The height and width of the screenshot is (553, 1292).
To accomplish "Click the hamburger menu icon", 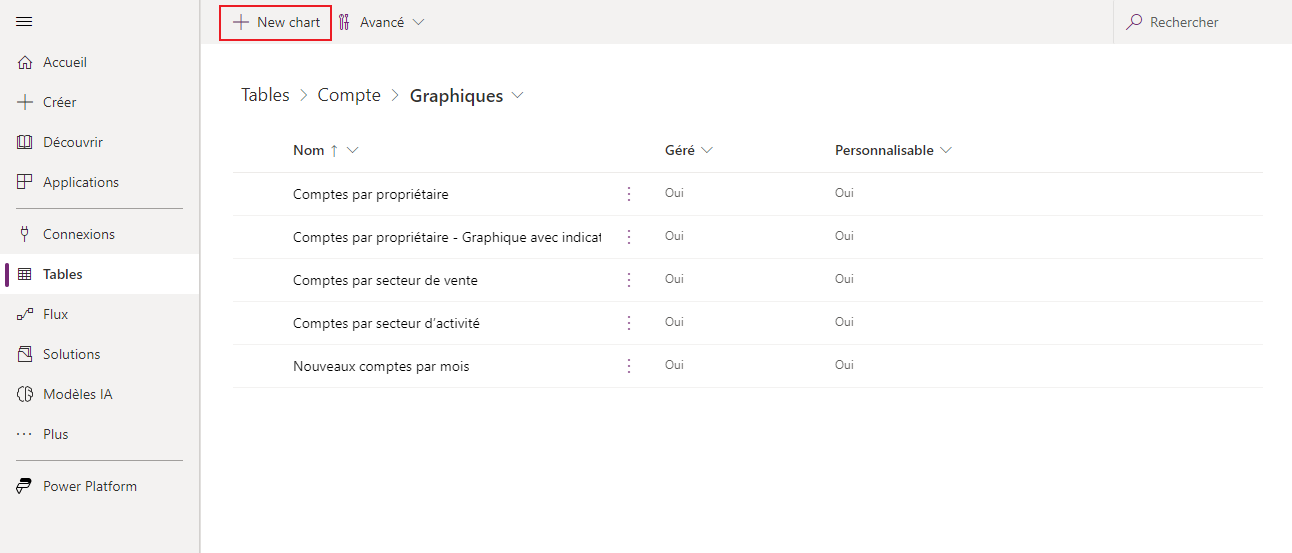I will [x=25, y=22].
